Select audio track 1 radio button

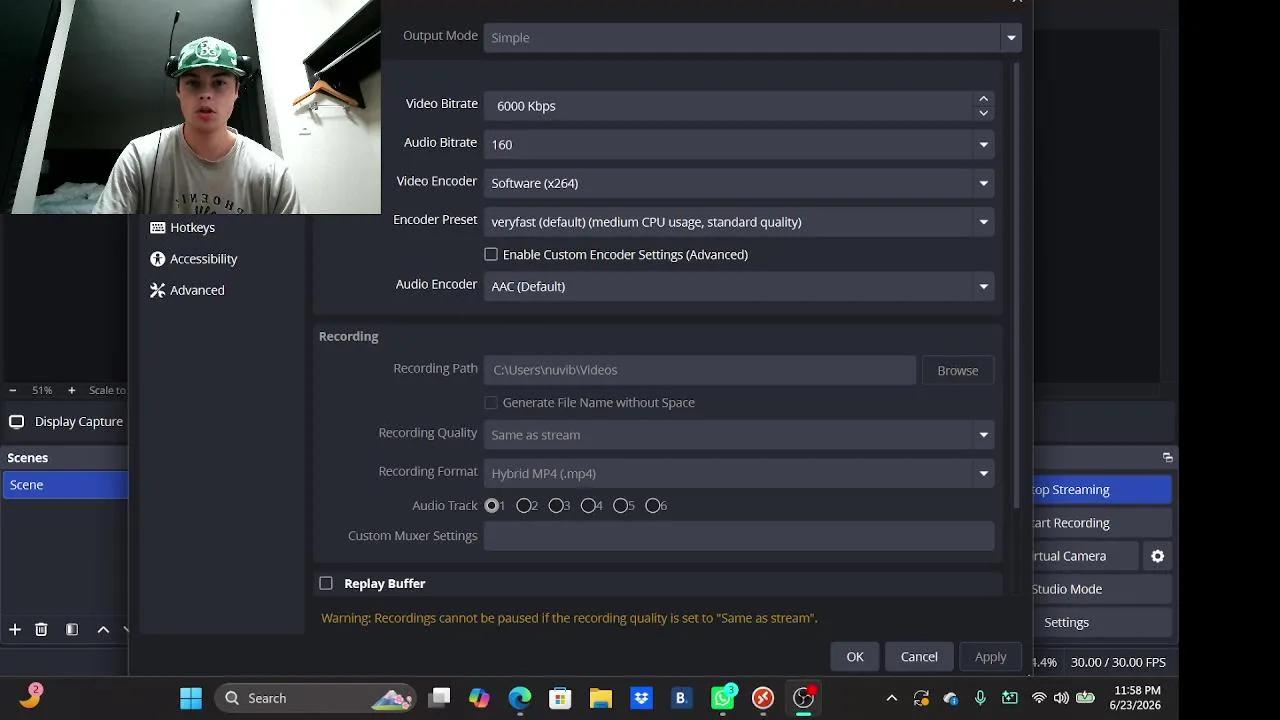tap(492, 505)
